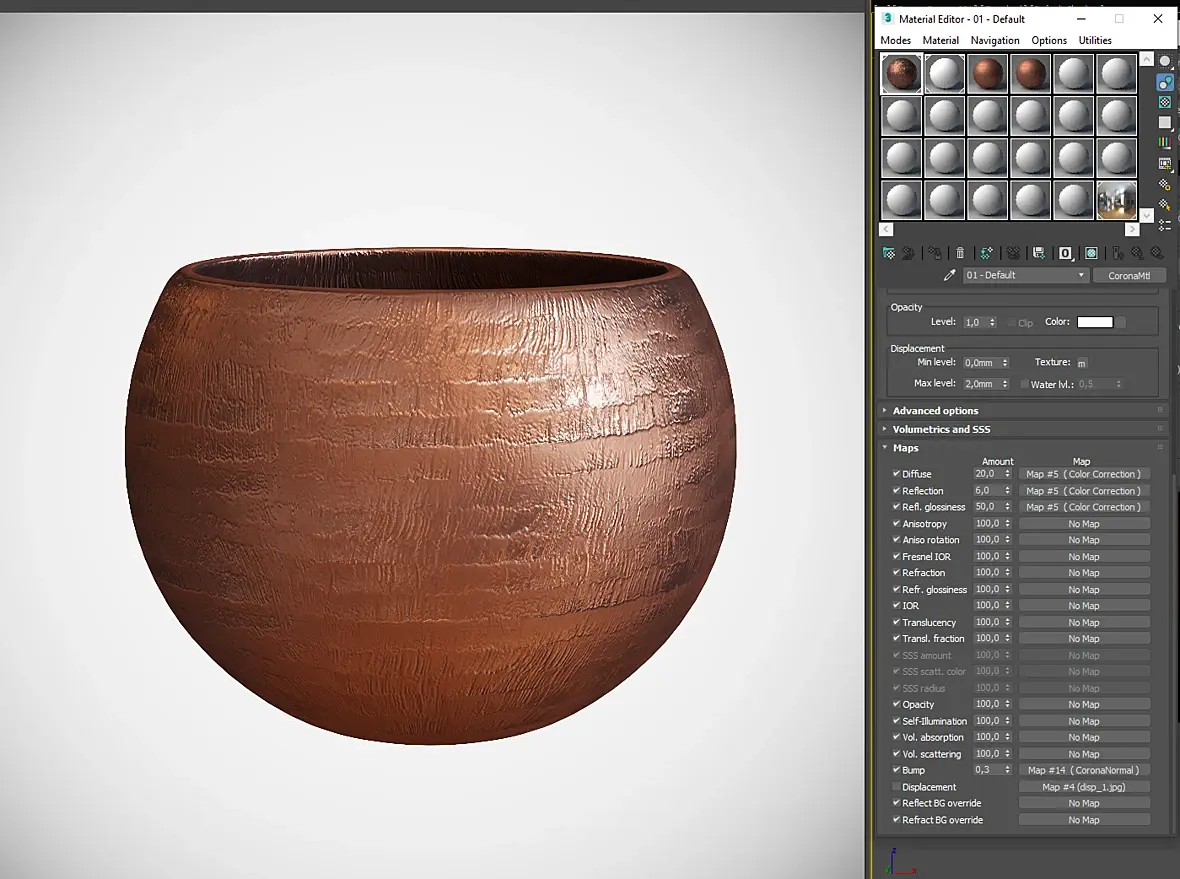Expand the Volumetrics and SSS rollout
The height and width of the screenshot is (879, 1180).
click(x=941, y=429)
